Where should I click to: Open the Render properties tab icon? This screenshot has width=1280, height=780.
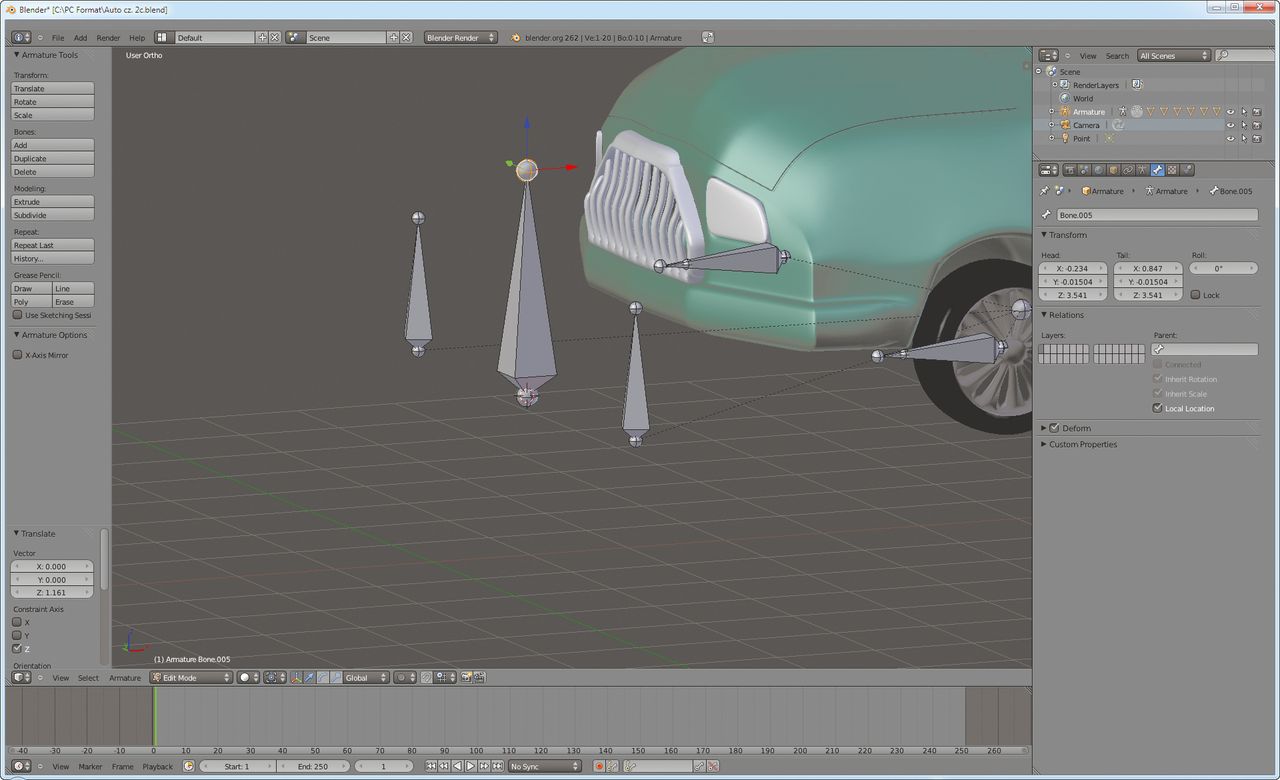1070,170
